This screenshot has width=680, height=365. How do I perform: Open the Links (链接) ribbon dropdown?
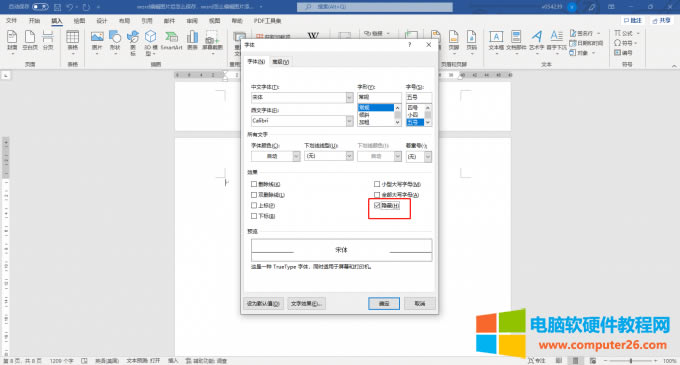point(377,33)
